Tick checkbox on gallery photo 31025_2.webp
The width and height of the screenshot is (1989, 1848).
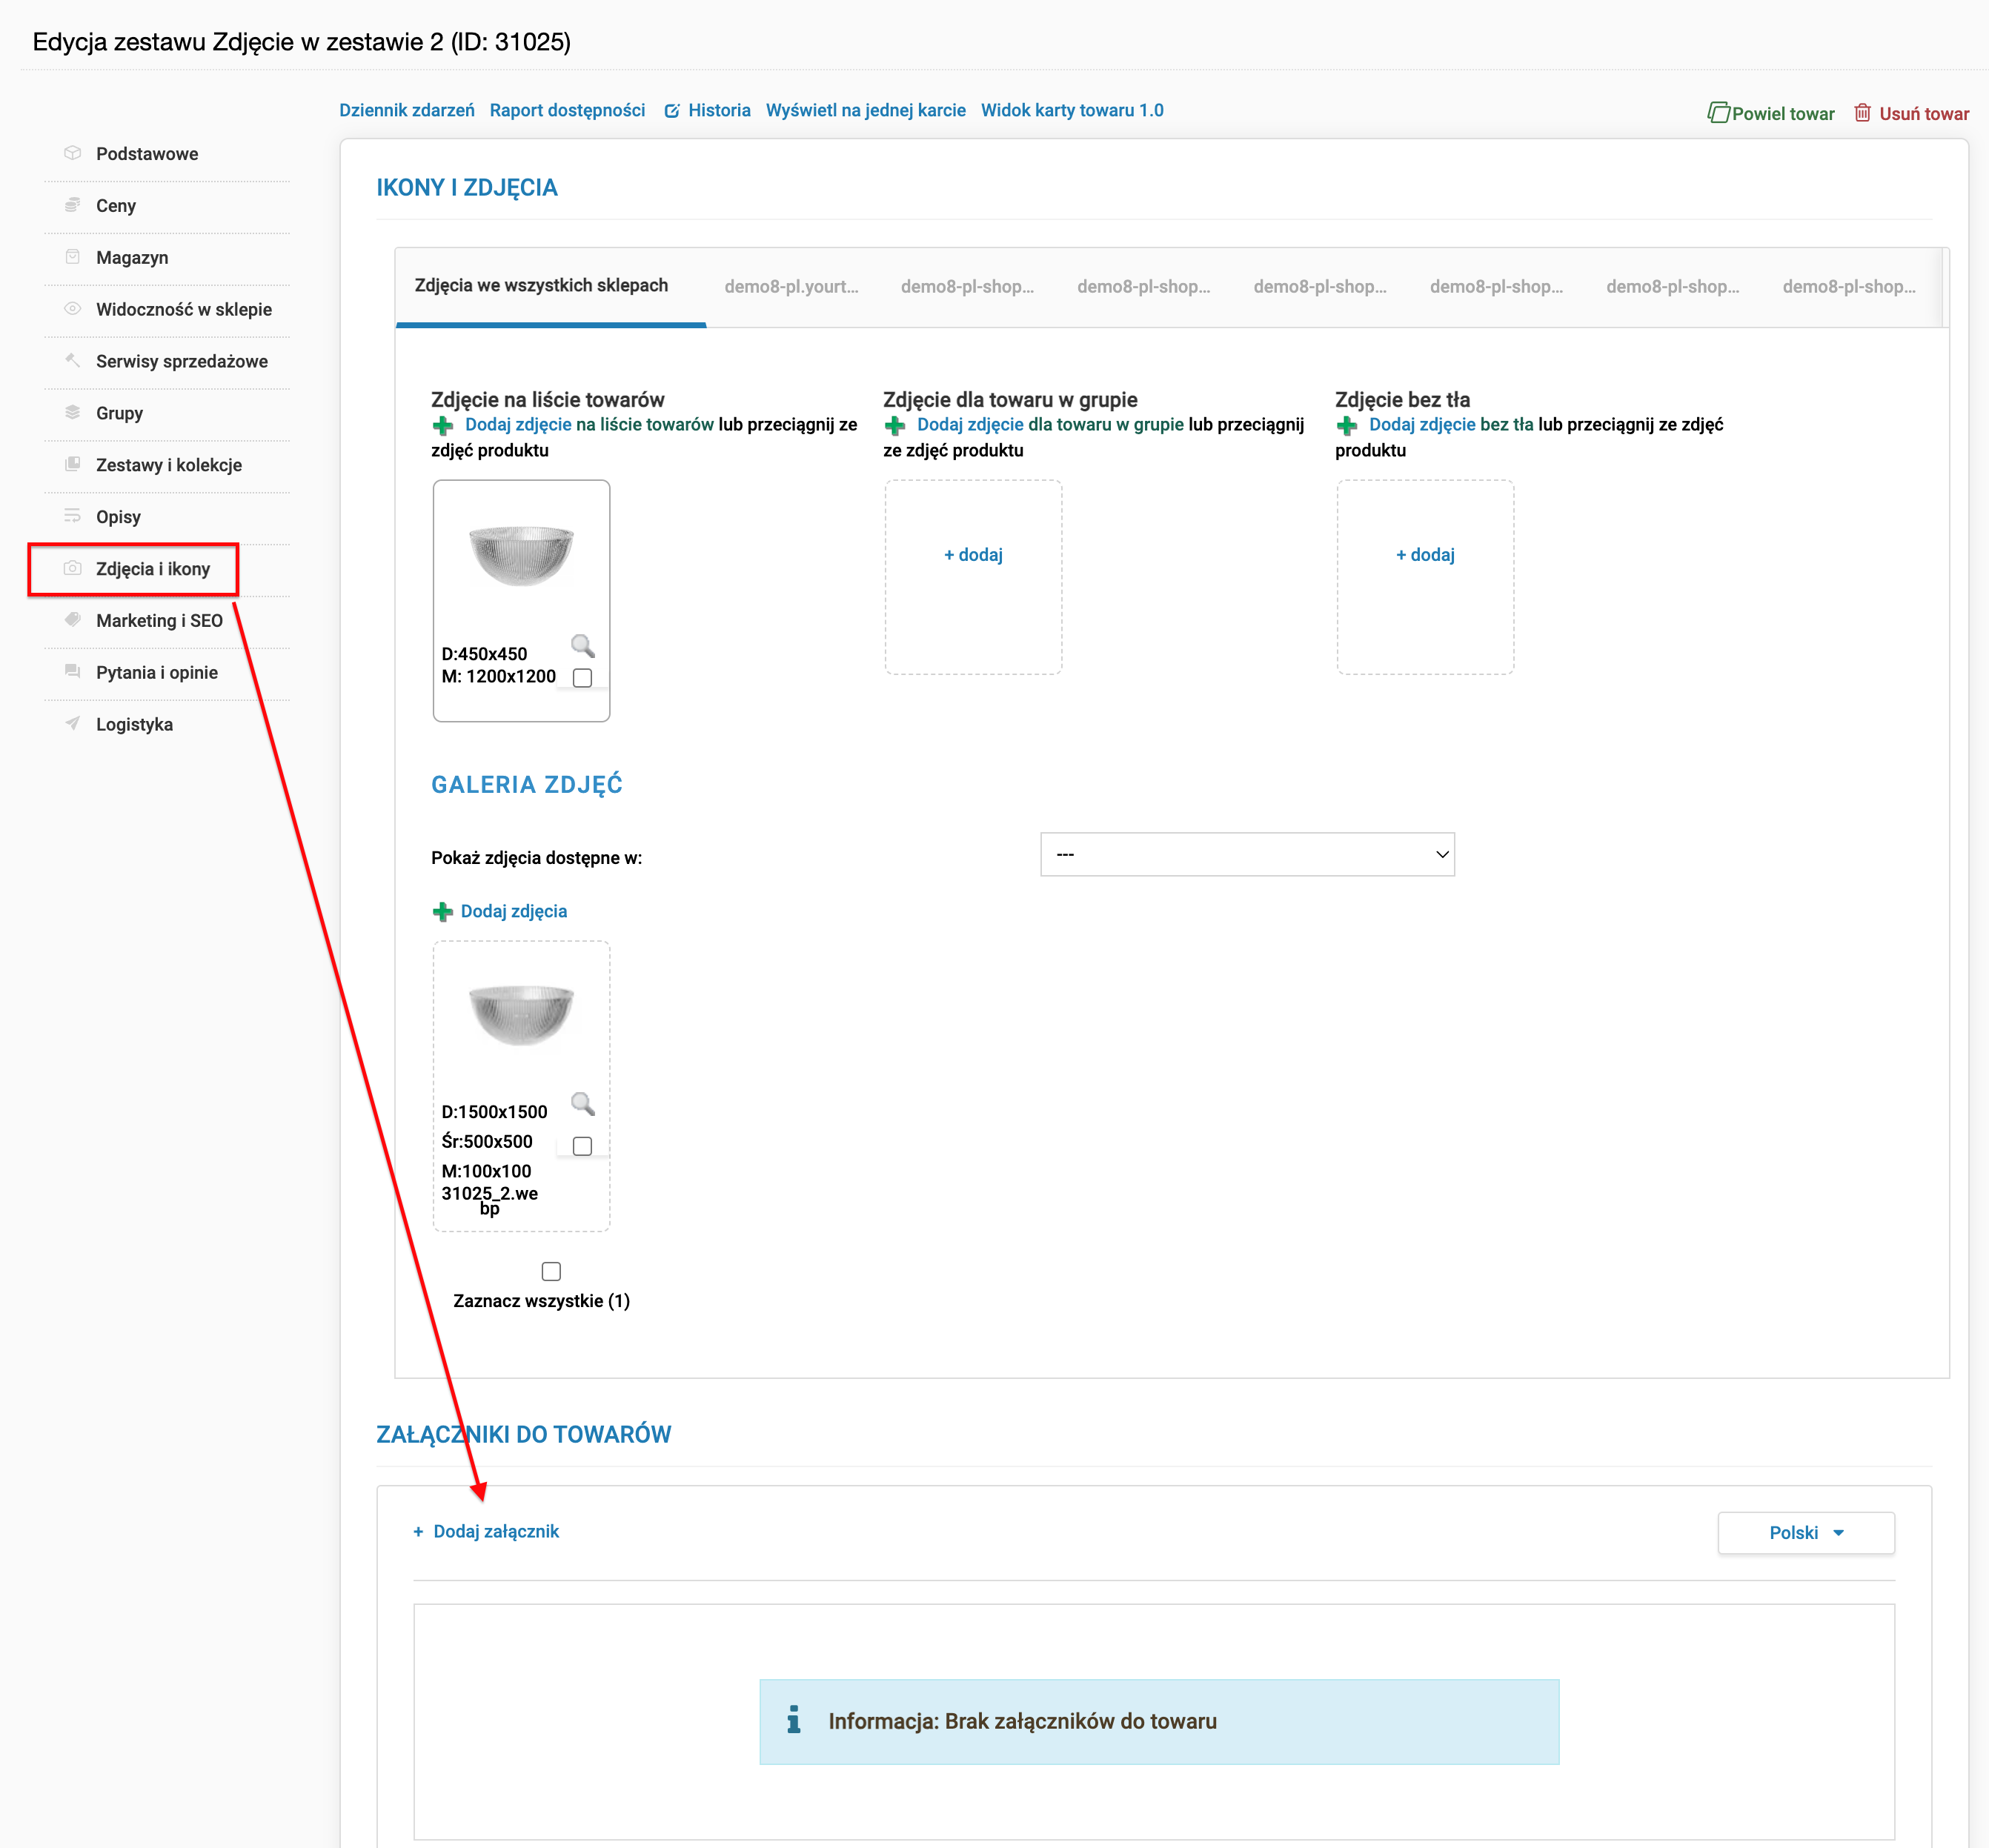pos(582,1146)
